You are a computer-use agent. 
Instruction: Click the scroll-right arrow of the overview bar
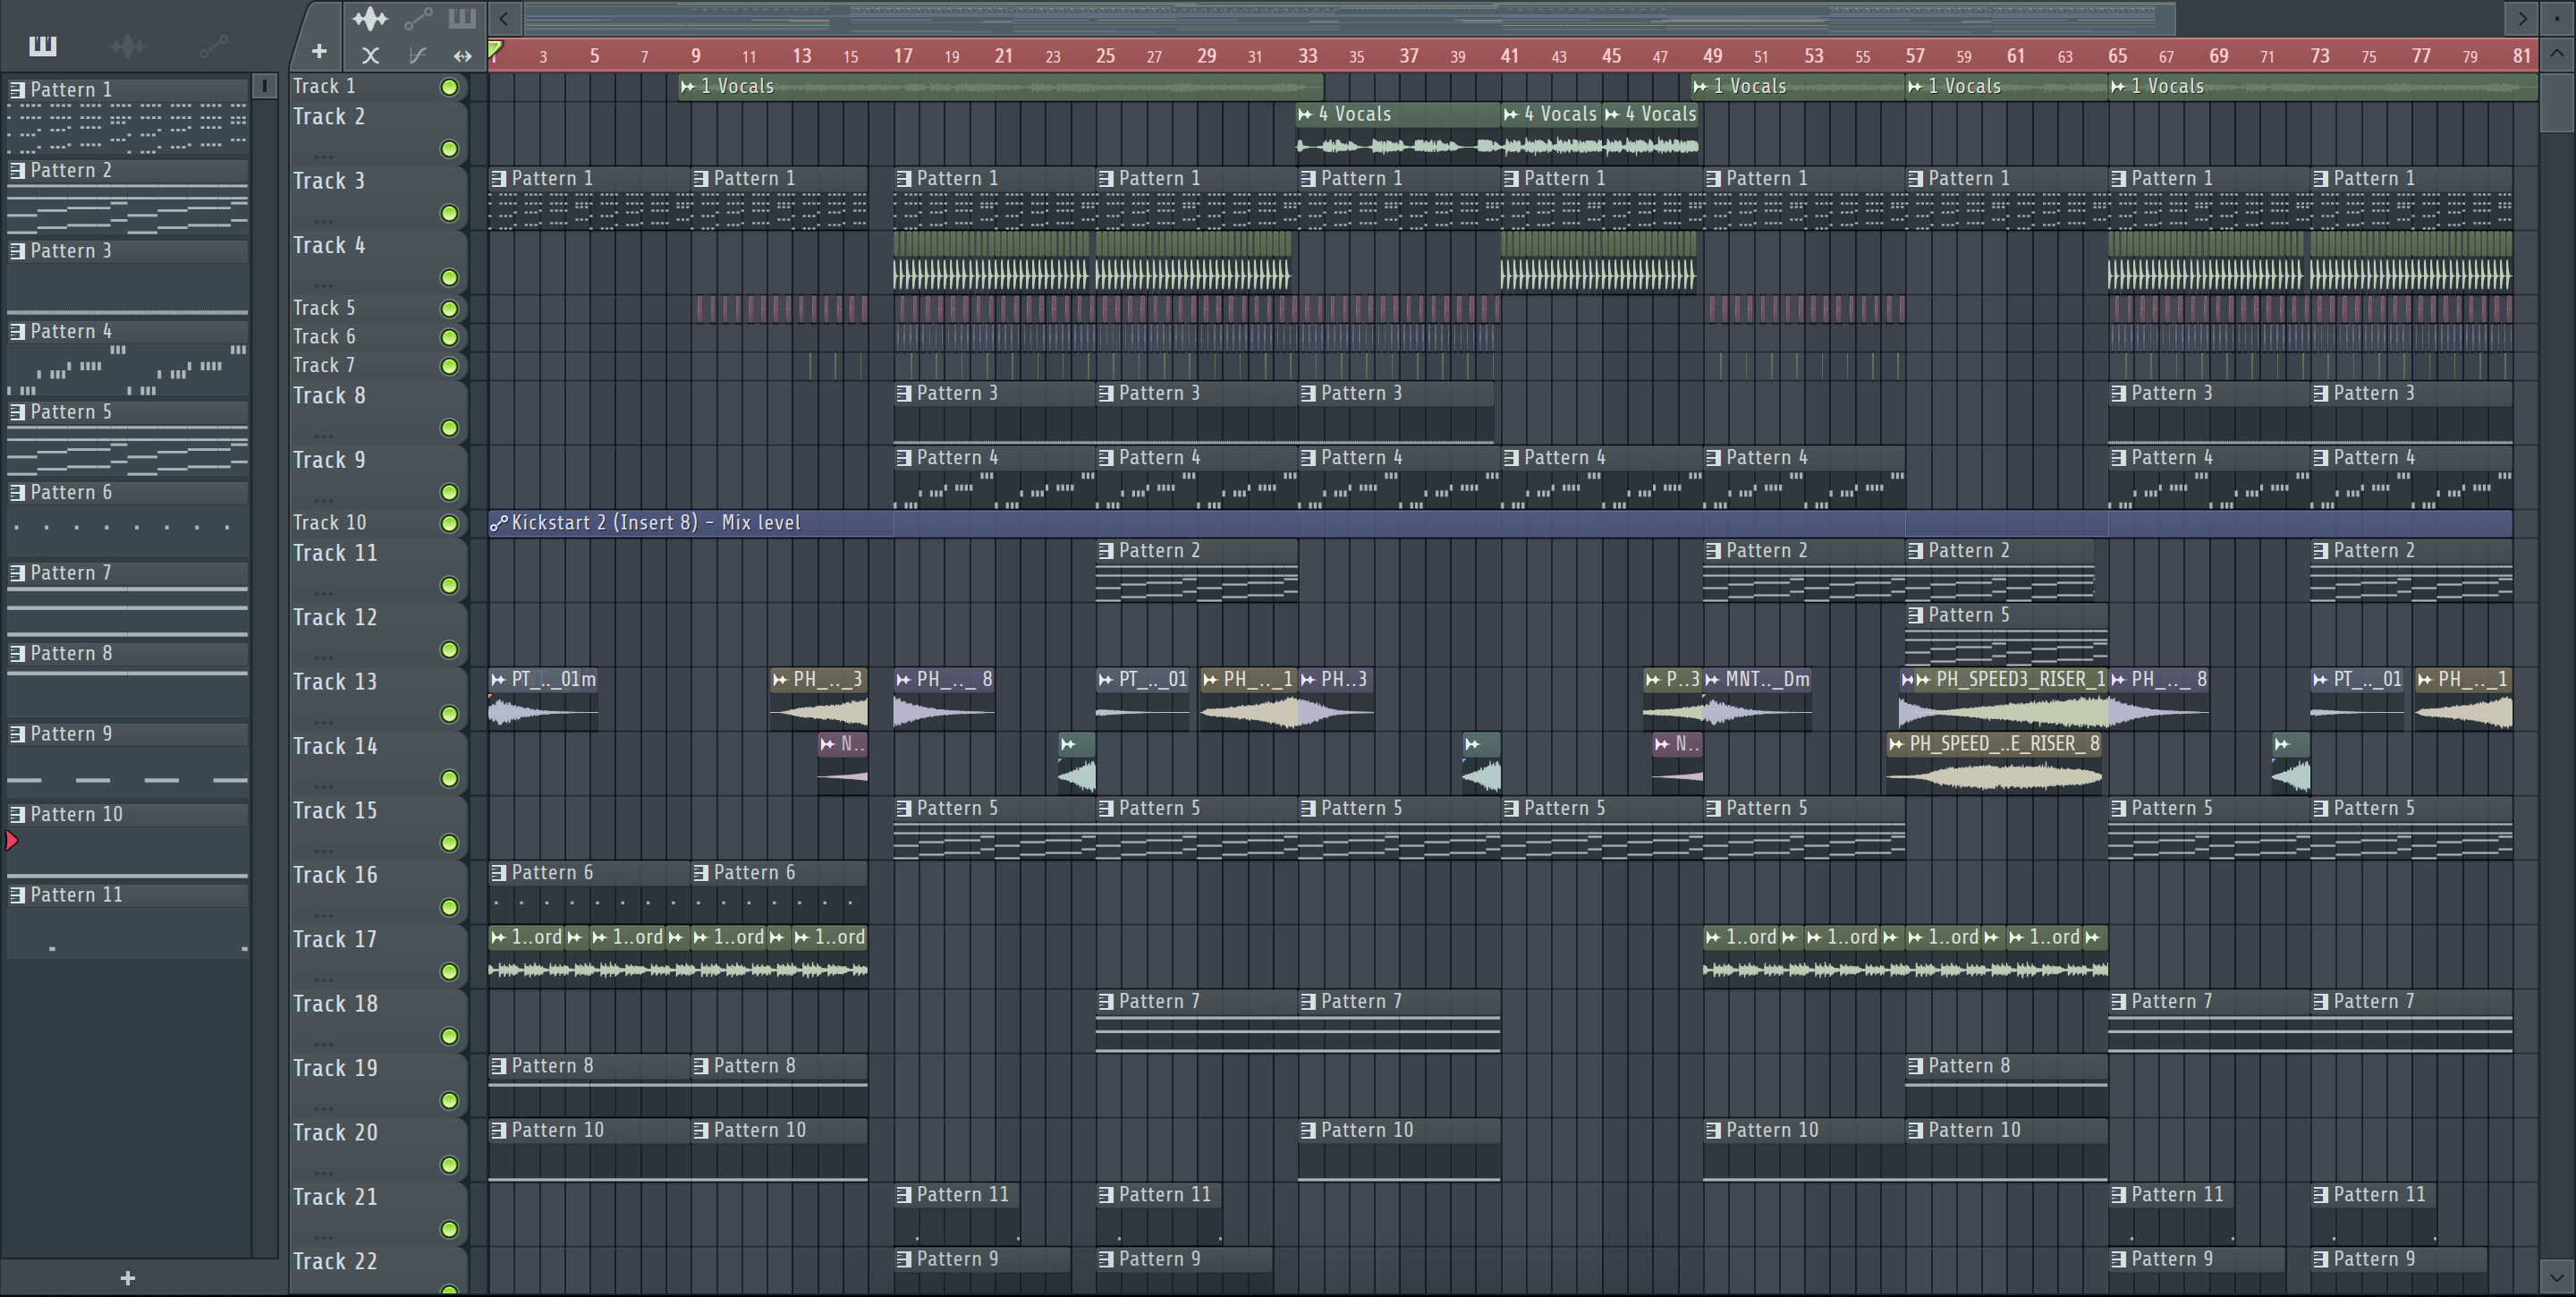click(2521, 18)
